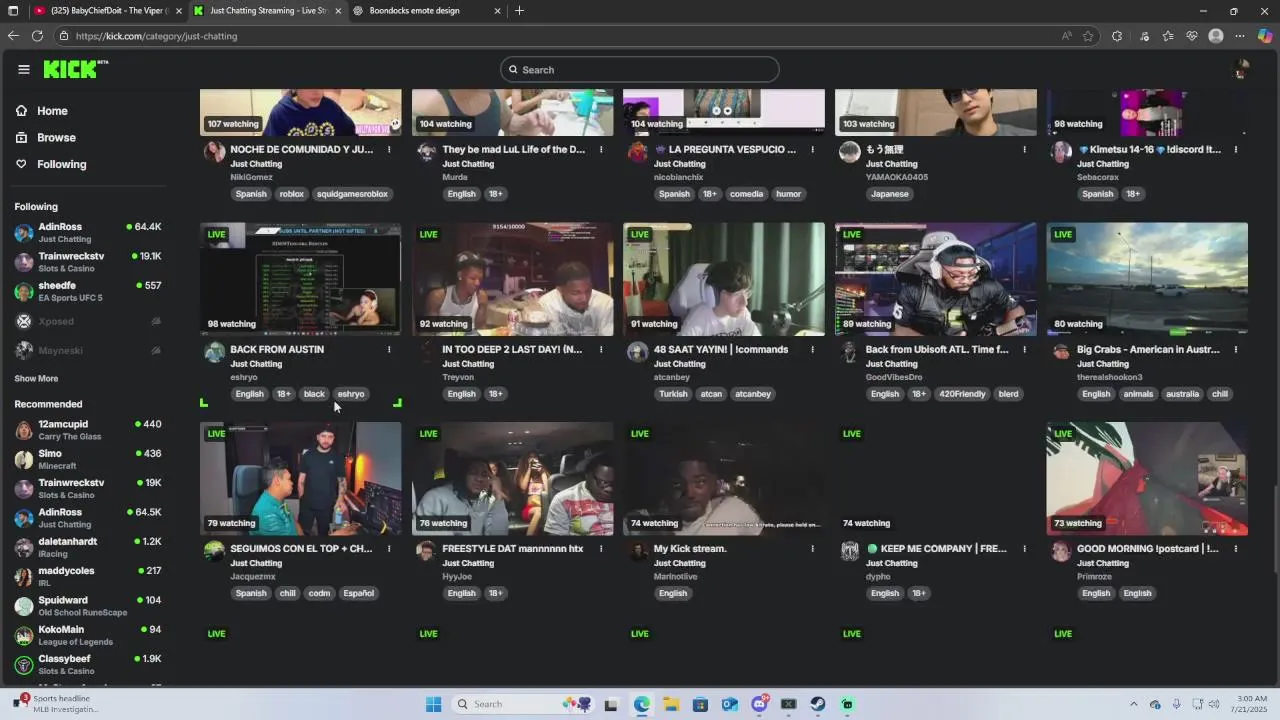
Task: Click HyyJoe streamer avatar
Action: click(x=426, y=551)
